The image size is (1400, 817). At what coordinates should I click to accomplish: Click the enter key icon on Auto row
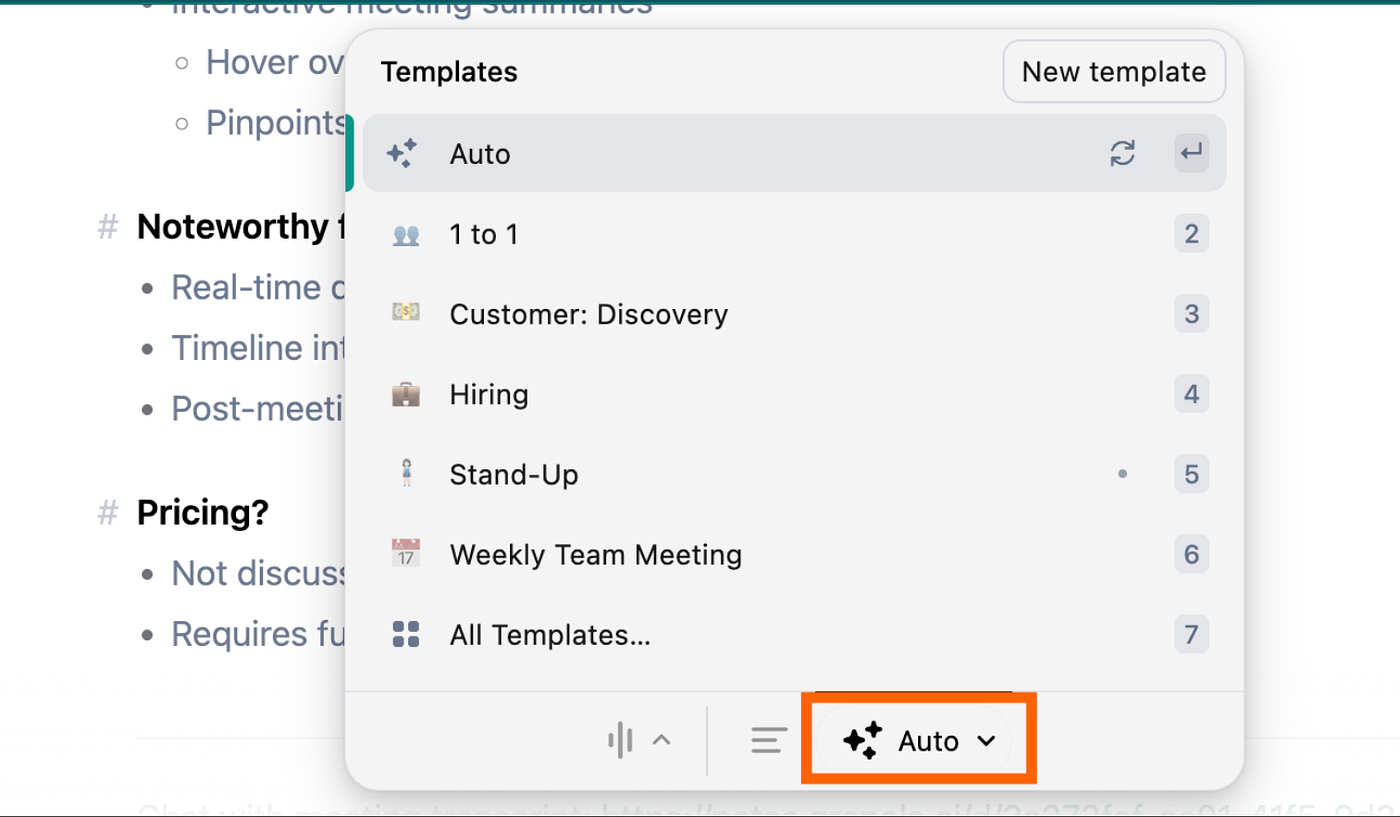pos(1191,154)
